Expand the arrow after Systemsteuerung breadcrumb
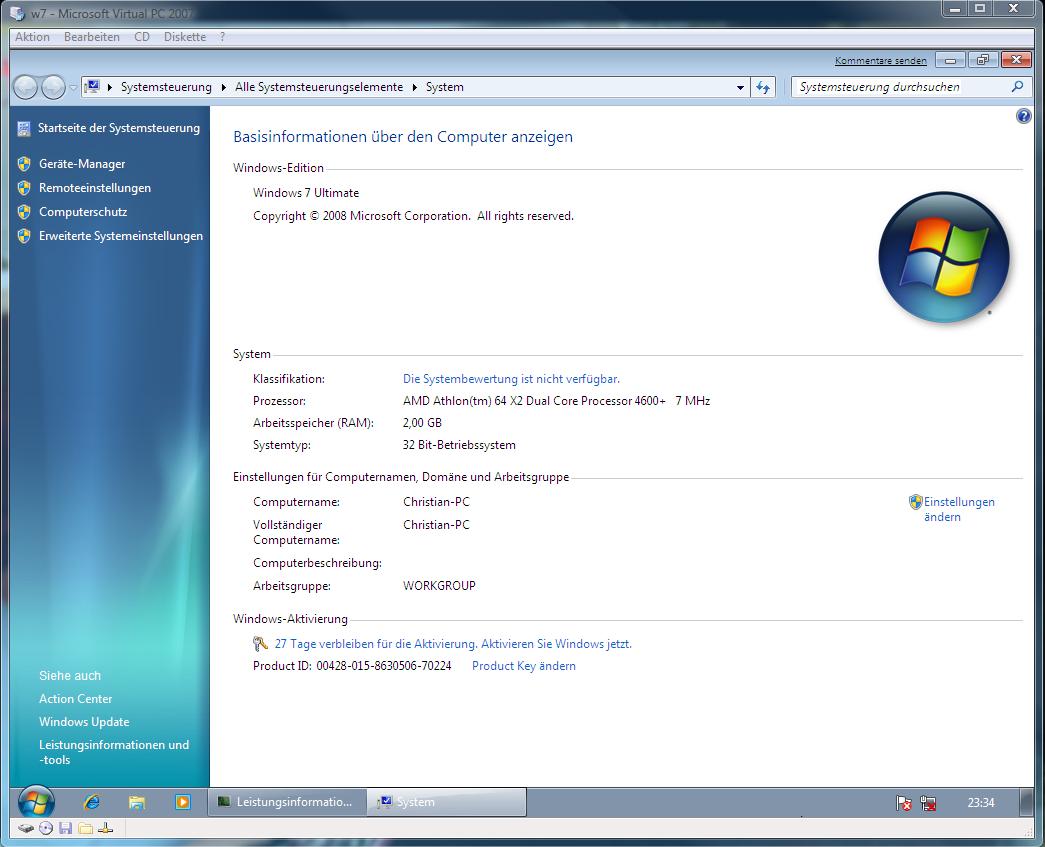This screenshot has height=847, width=1045. [223, 87]
